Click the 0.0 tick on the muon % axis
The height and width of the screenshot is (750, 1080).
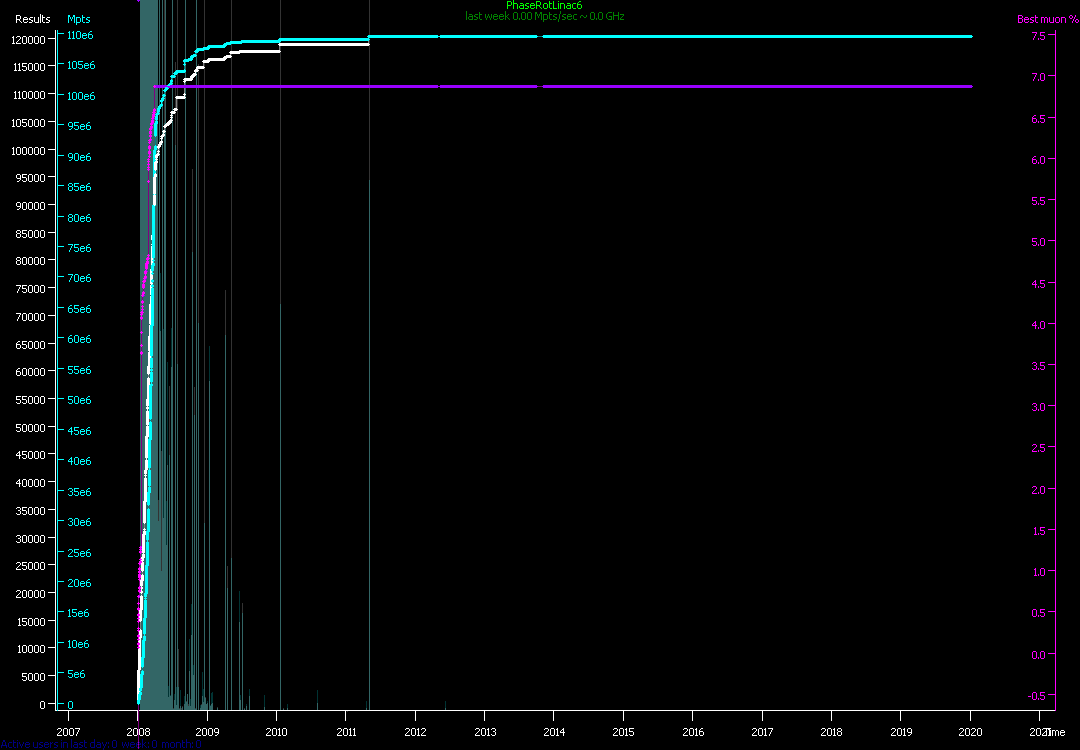[x=1039, y=655]
